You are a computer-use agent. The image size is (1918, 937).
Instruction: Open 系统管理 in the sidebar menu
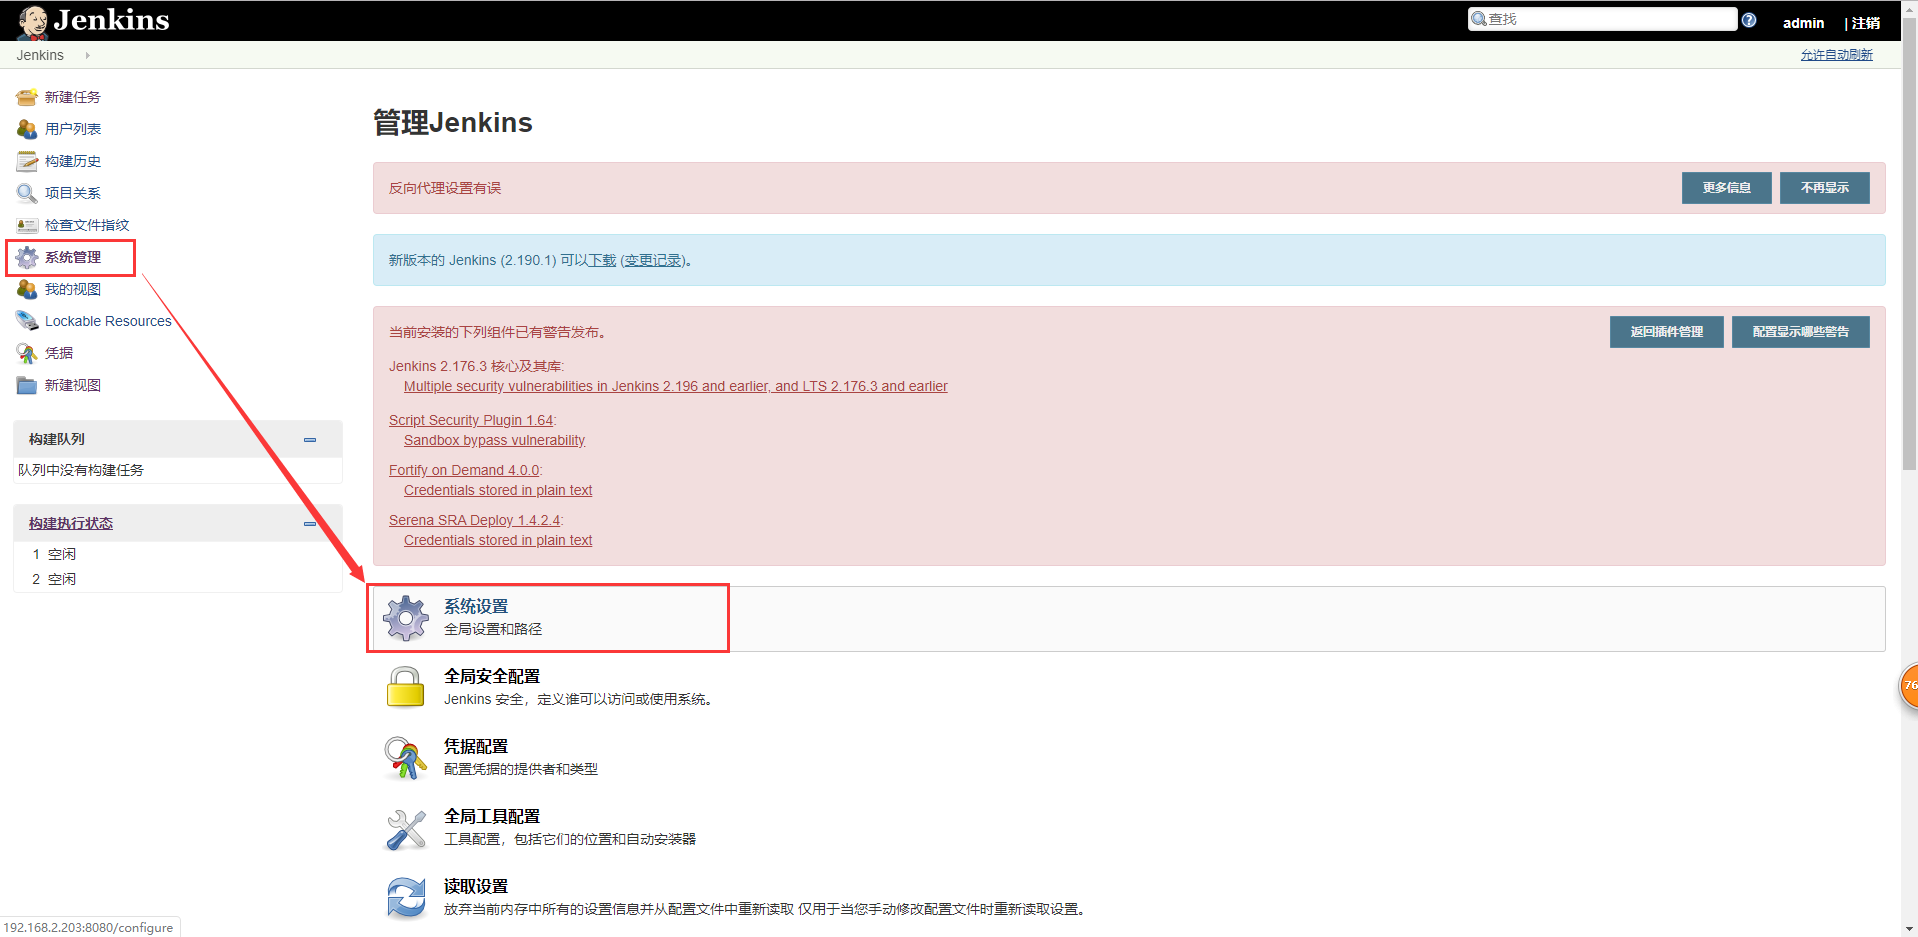73,257
